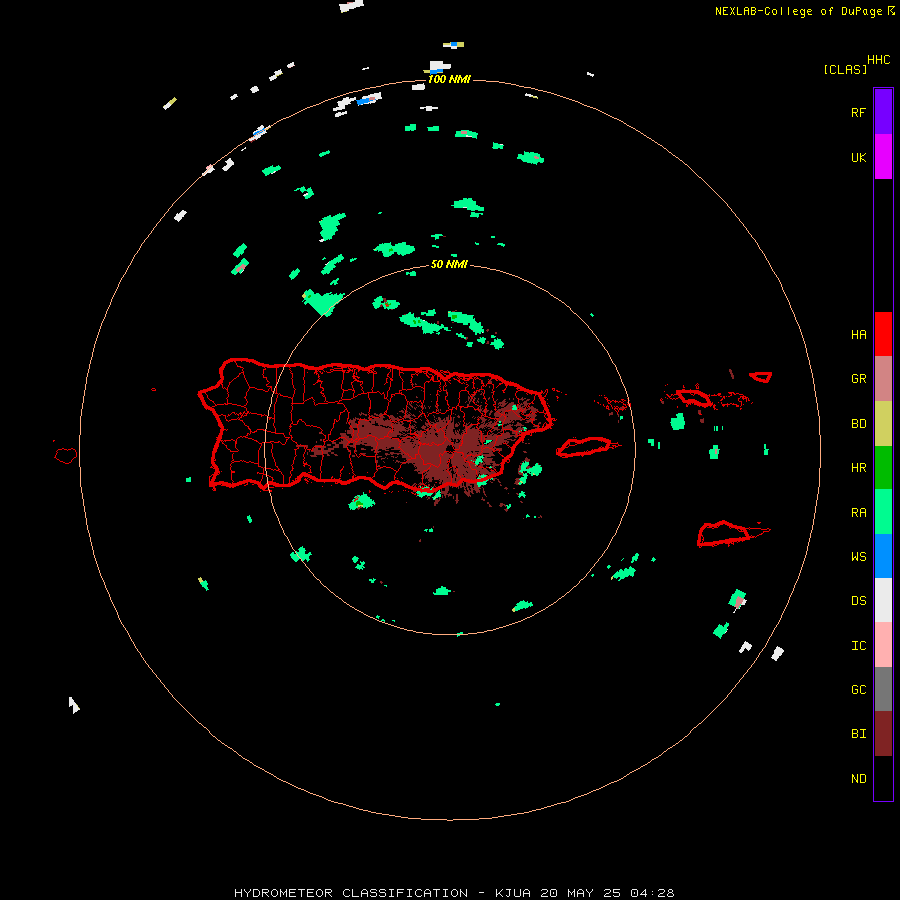
Task: Click the 100 NMI range ring label
Action: tap(449, 79)
